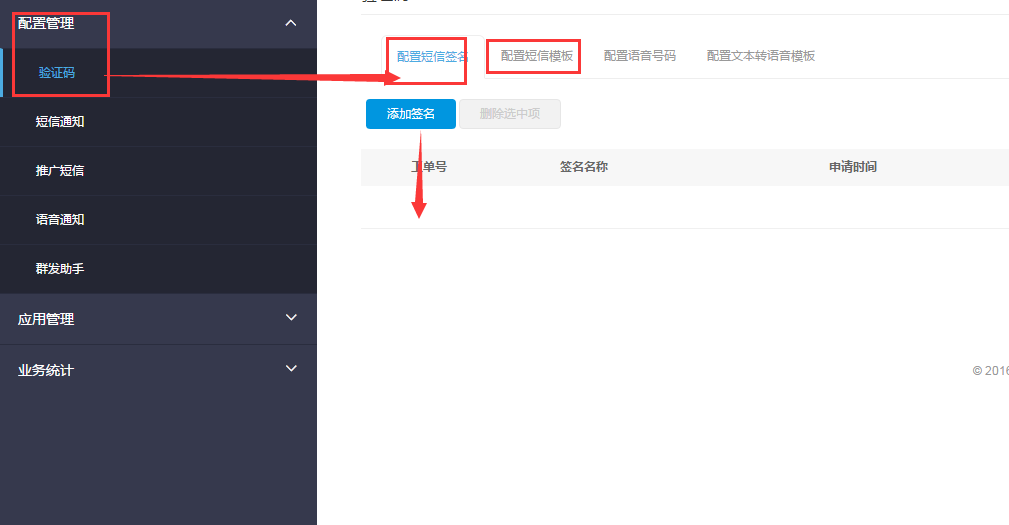Click the blue 添加签名 button
The height and width of the screenshot is (525, 1009).
pos(411,114)
